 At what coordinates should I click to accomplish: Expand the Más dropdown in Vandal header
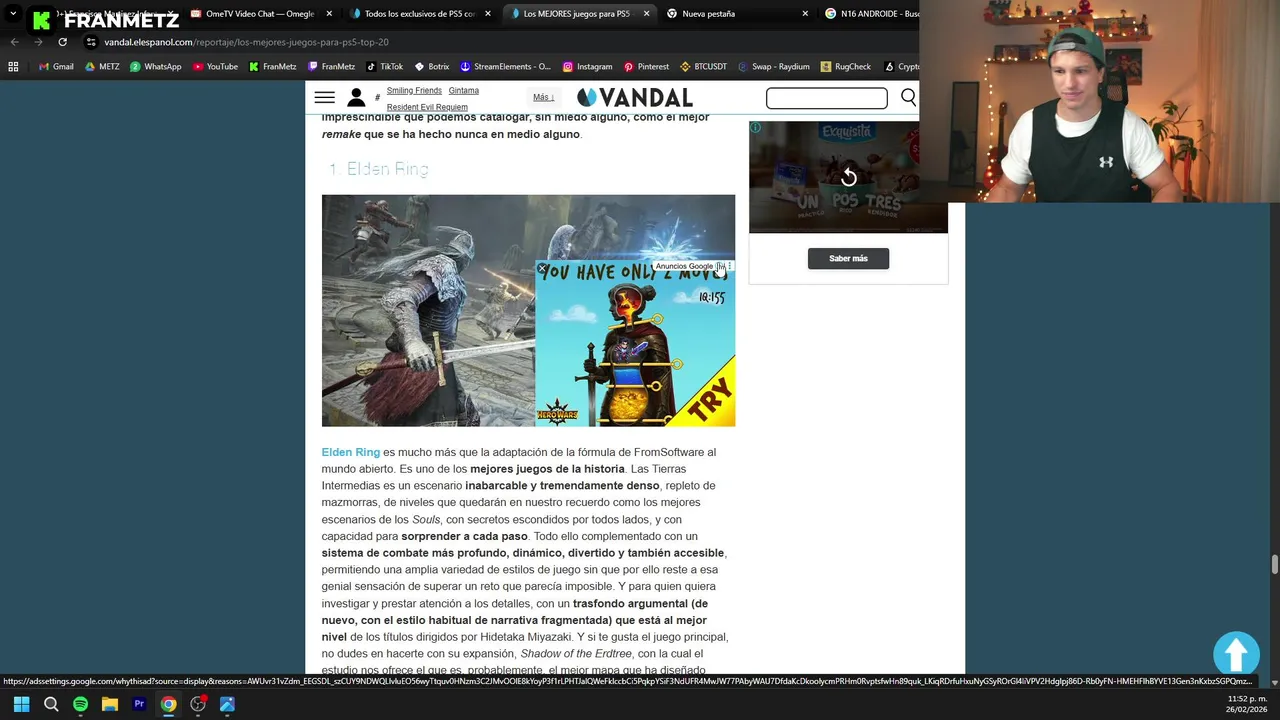click(543, 97)
